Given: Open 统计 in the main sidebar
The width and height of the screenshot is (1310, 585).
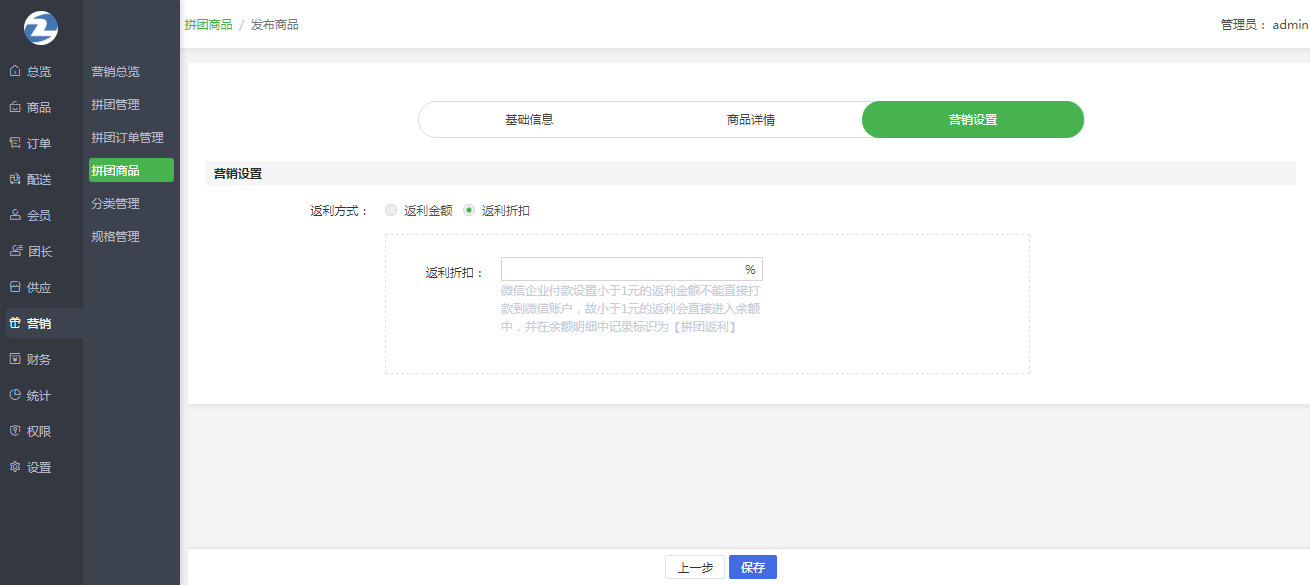Looking at the screenshot, I should point(41,396).
